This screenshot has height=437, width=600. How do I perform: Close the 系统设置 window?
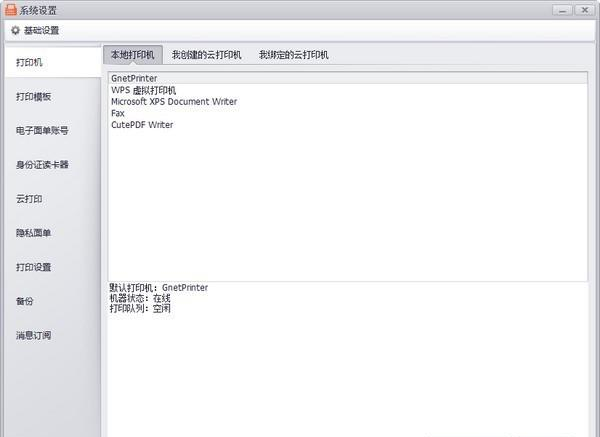(x=584, y=10)
